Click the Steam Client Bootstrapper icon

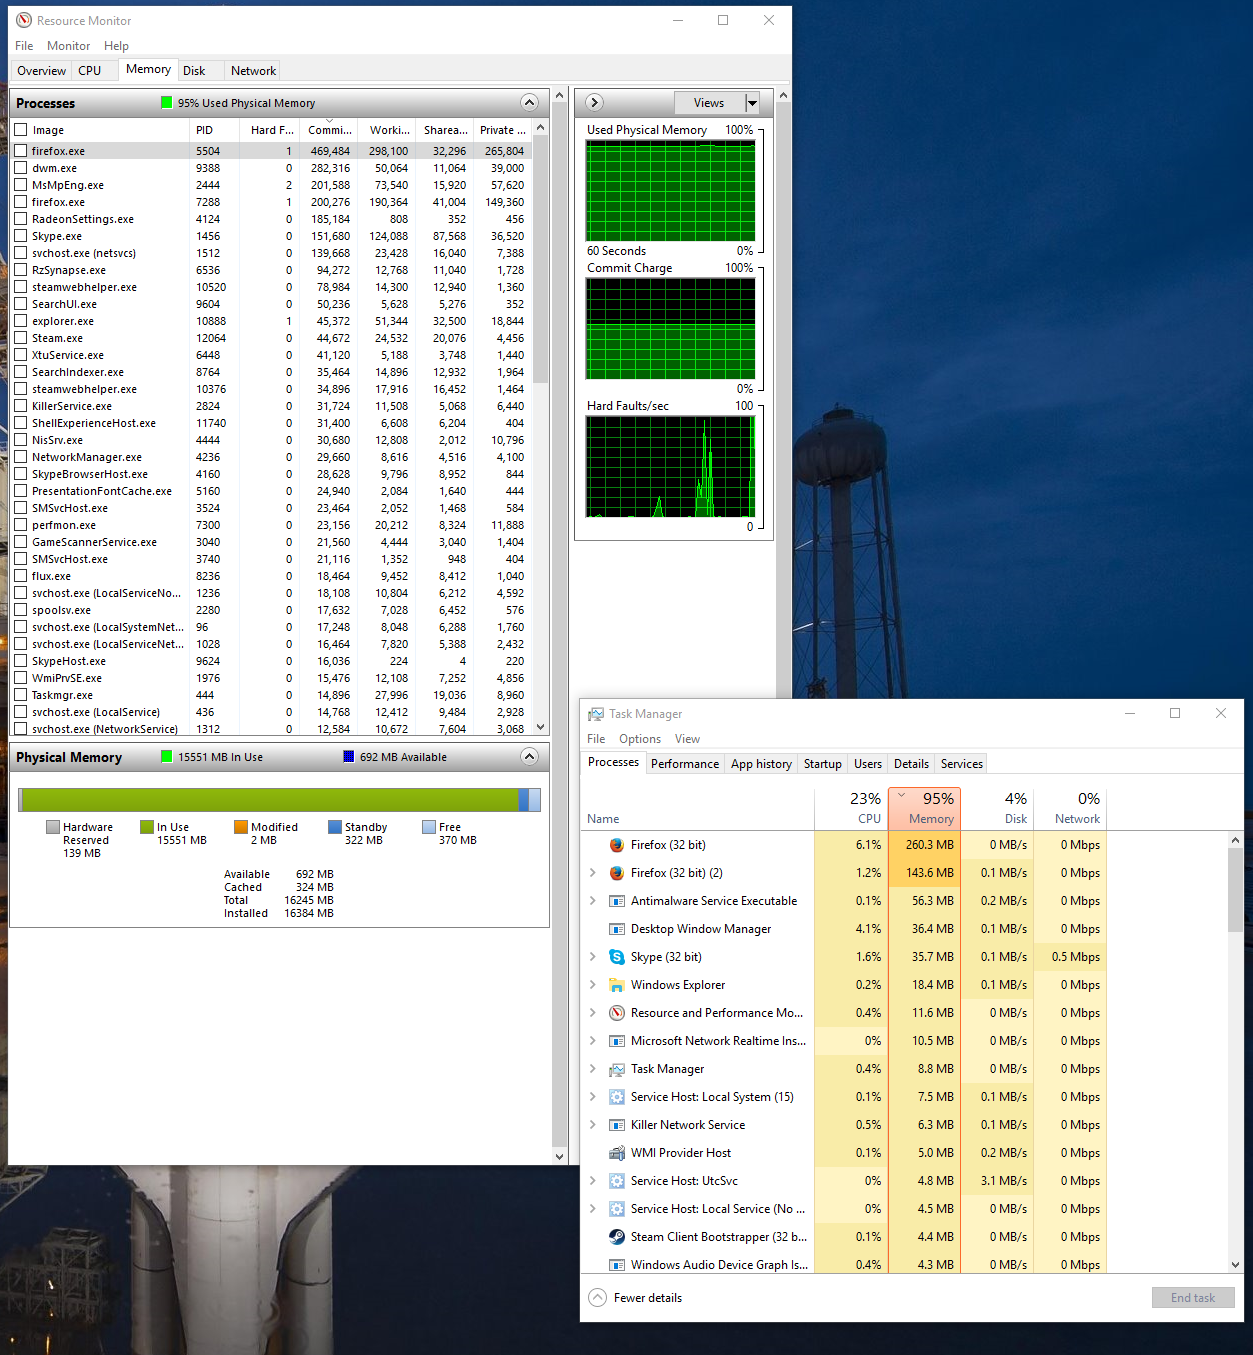tap(617, 1237)
